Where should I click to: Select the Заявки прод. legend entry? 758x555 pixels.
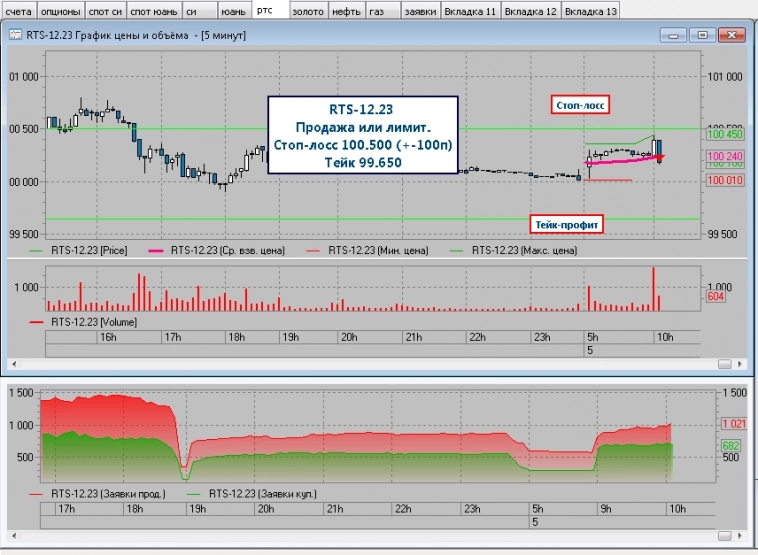(x=105, y=493)
